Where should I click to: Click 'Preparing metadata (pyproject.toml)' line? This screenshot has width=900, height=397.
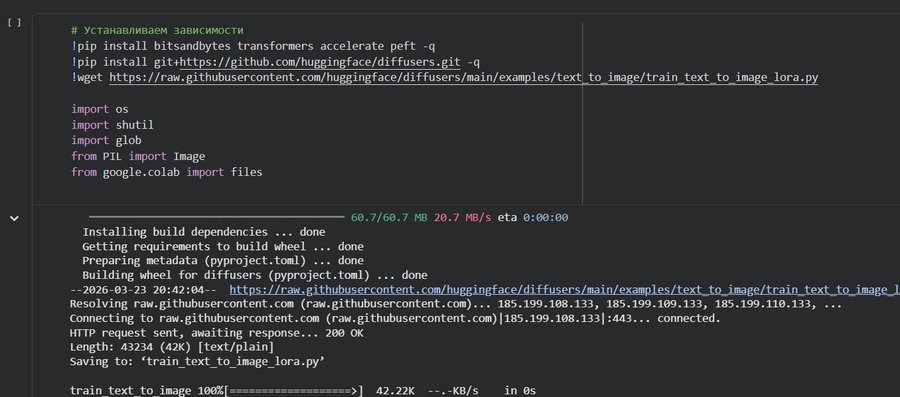pyautogui.click(x=223, y=261)
